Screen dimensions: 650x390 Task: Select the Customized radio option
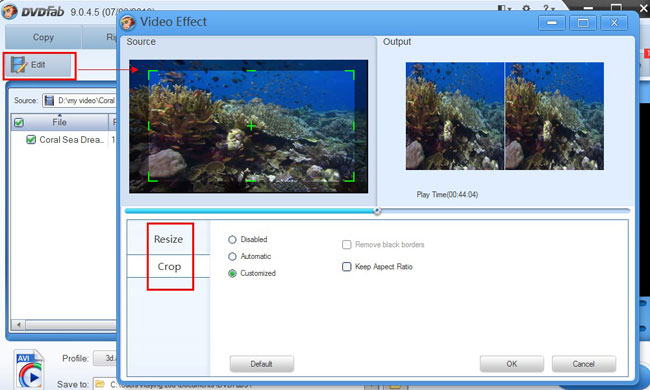pyautogui.click(x=232, y=274)
